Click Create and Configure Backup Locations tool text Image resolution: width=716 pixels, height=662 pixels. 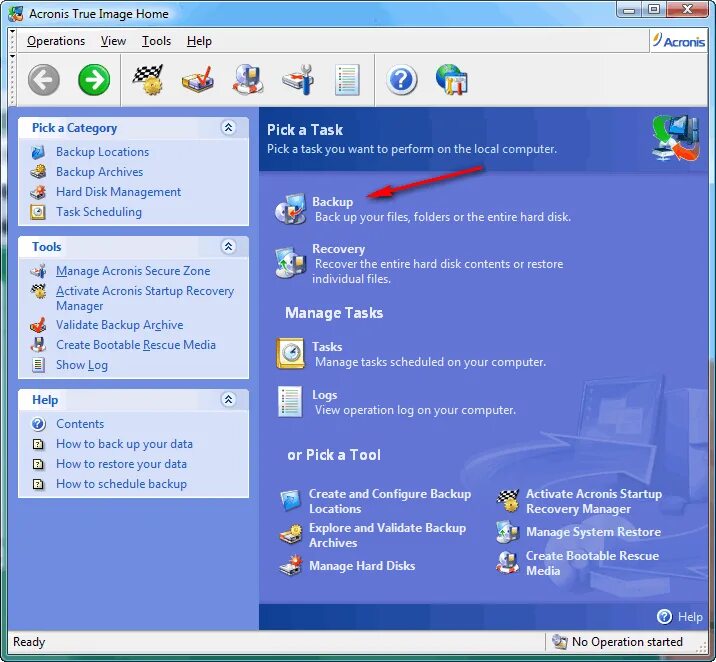(x=390, y=501)
